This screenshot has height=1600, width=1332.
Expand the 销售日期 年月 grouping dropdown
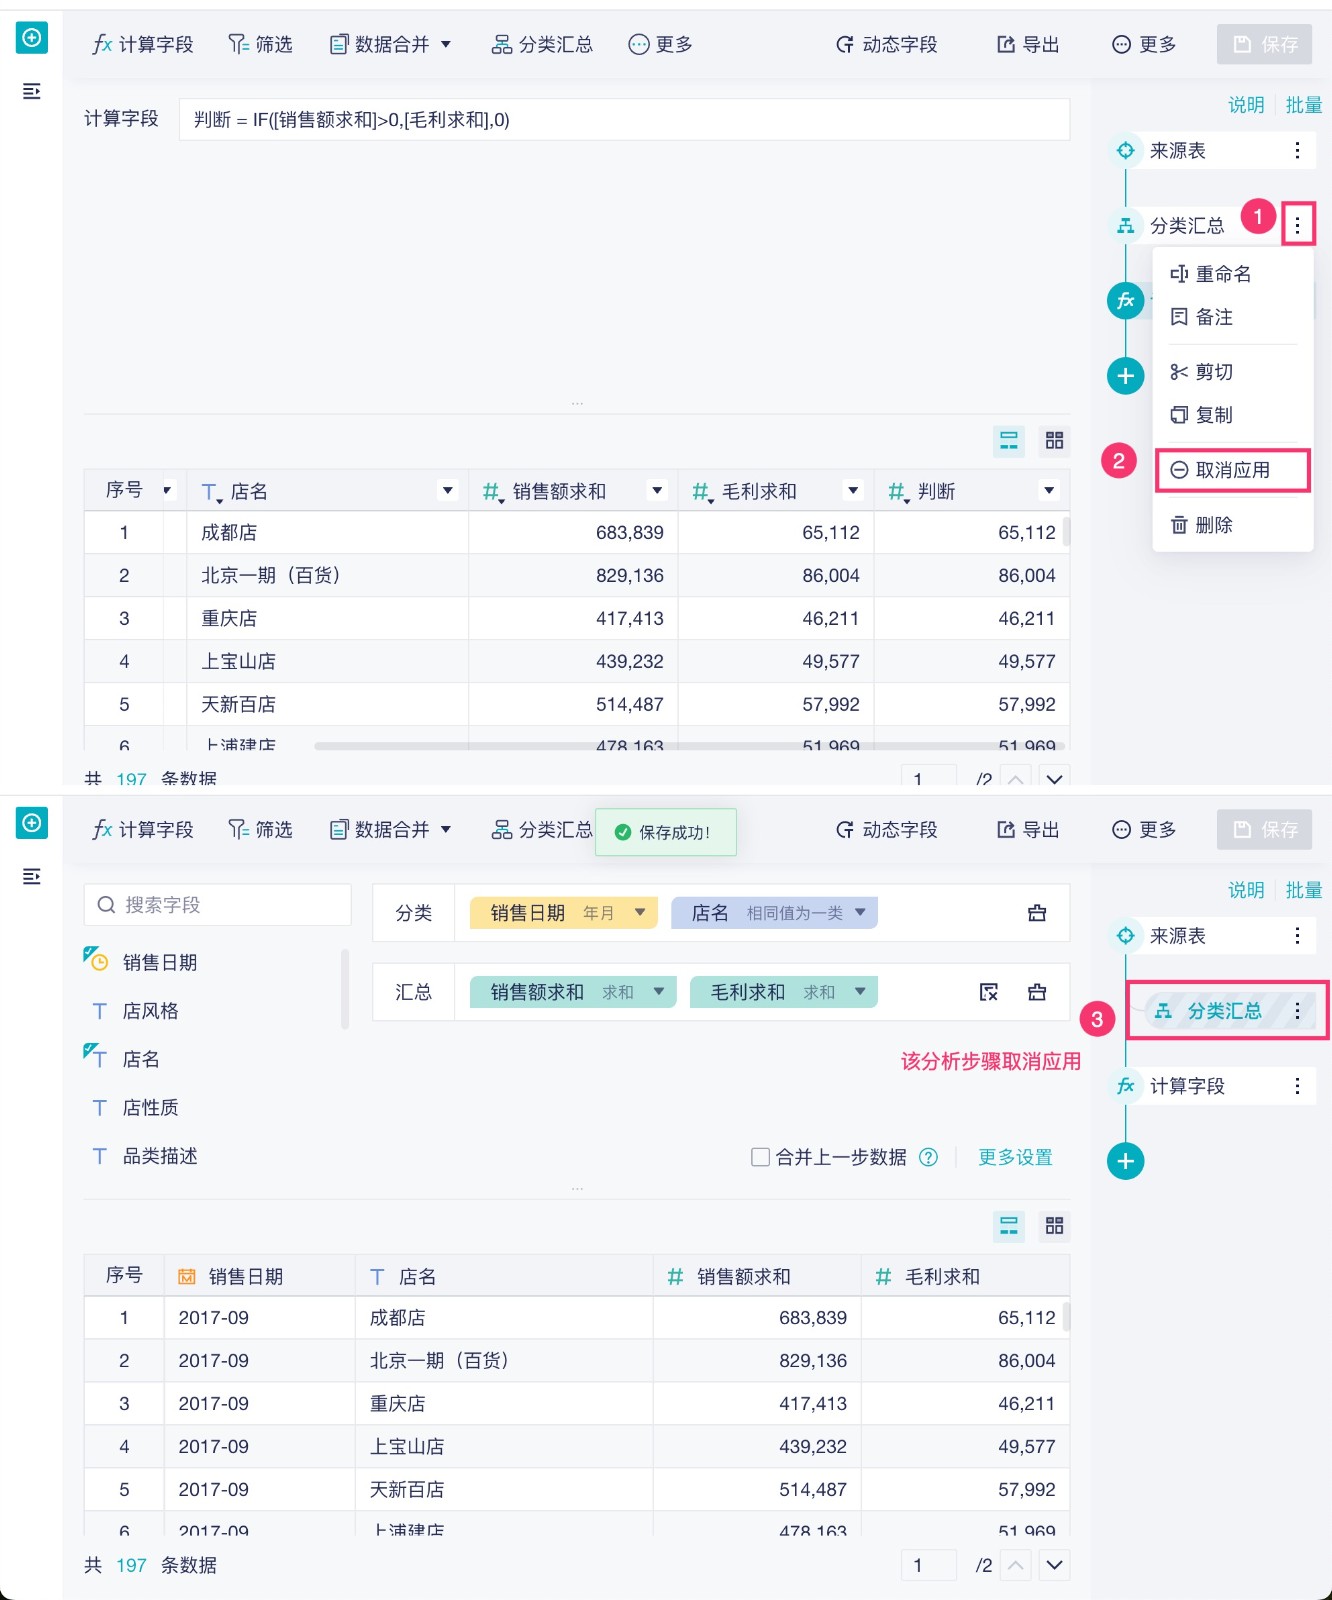(x=640, y=912)
